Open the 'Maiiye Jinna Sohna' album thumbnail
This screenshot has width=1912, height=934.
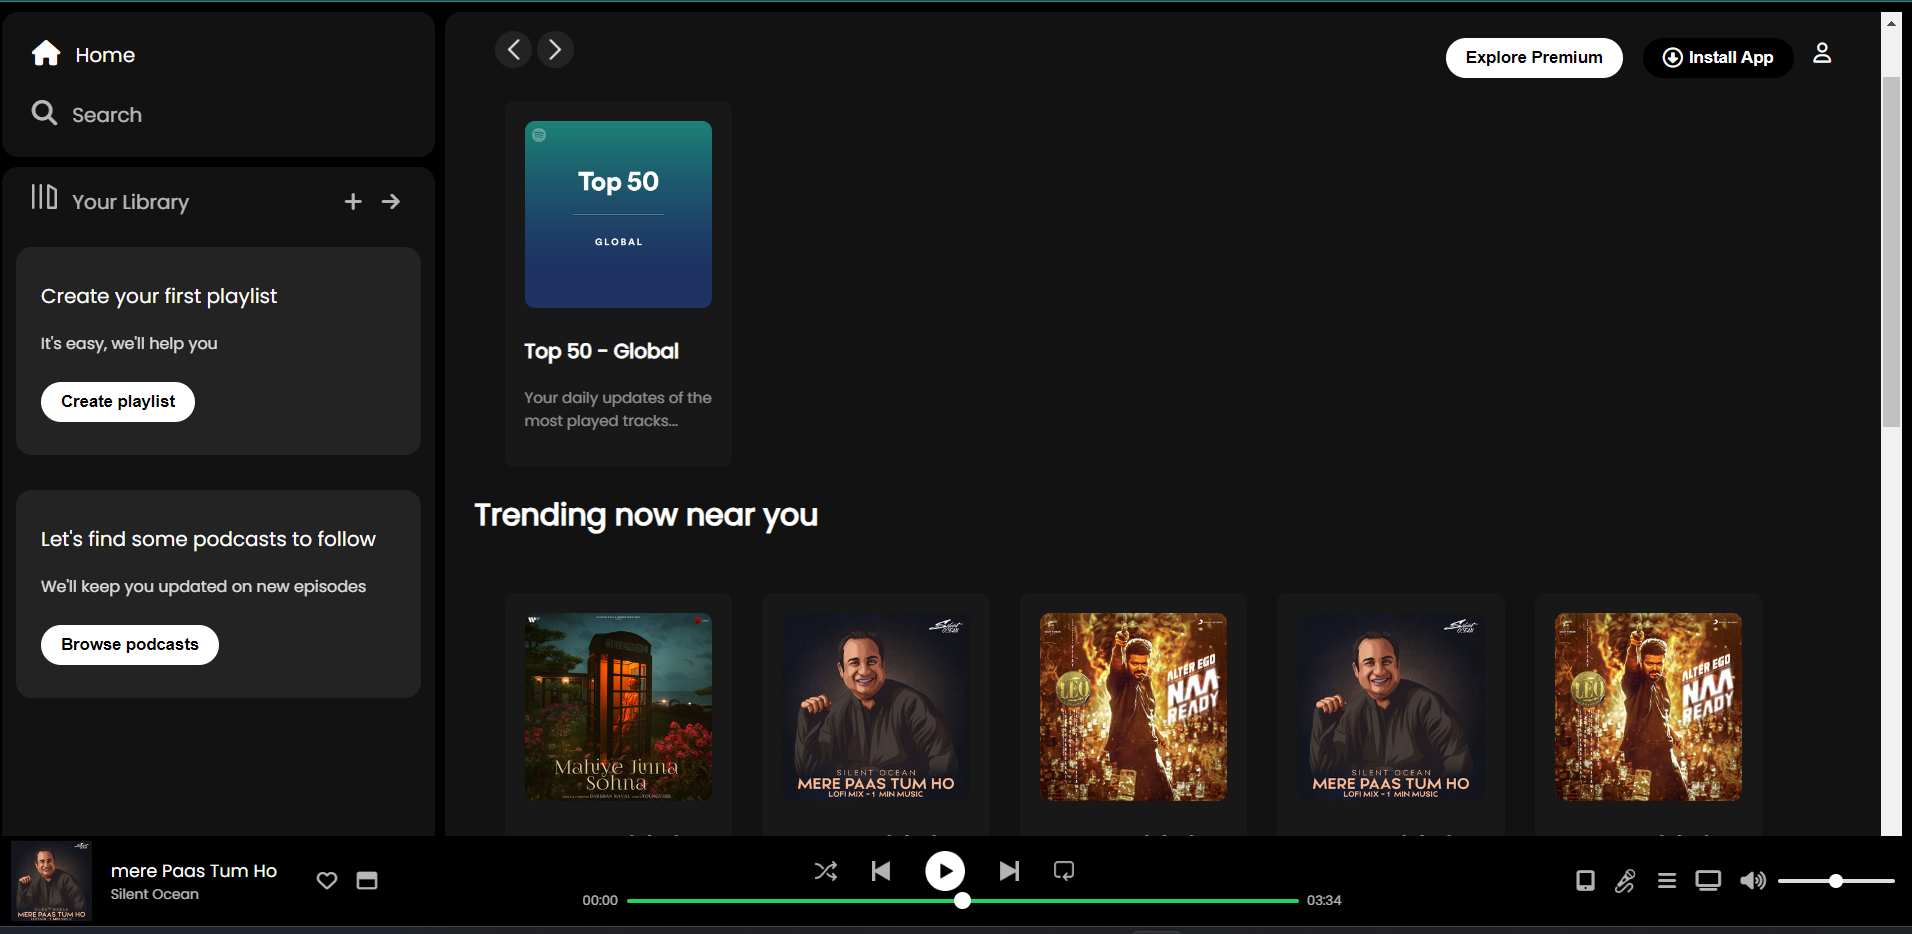[x=617, y=707]
